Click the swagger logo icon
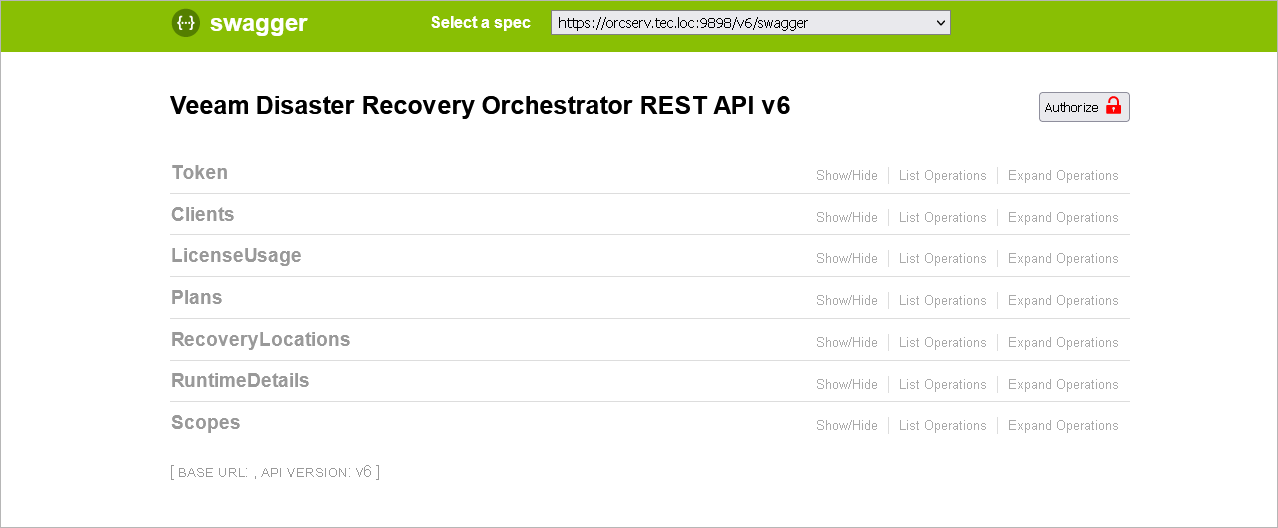Viewport: 1278px width, 528px height. 186,23
